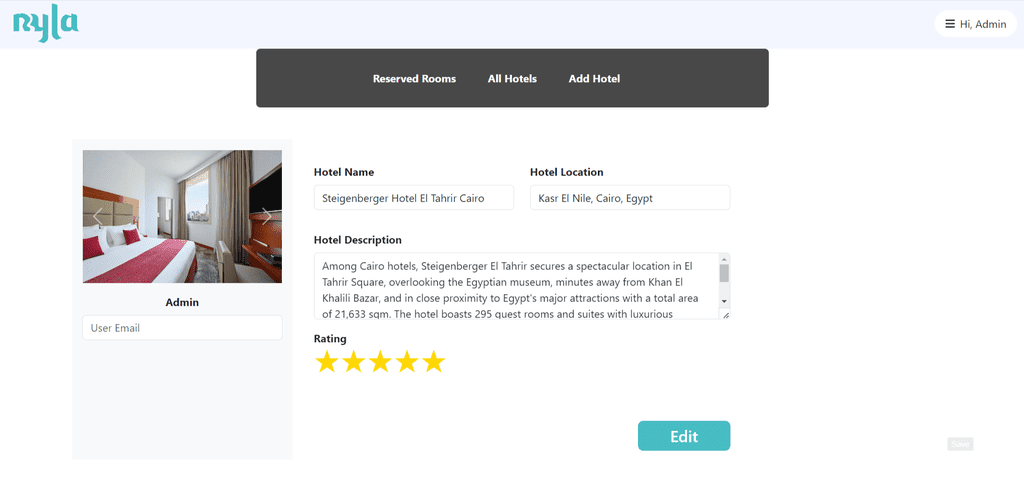Set rating to one star

pos(326,361)
